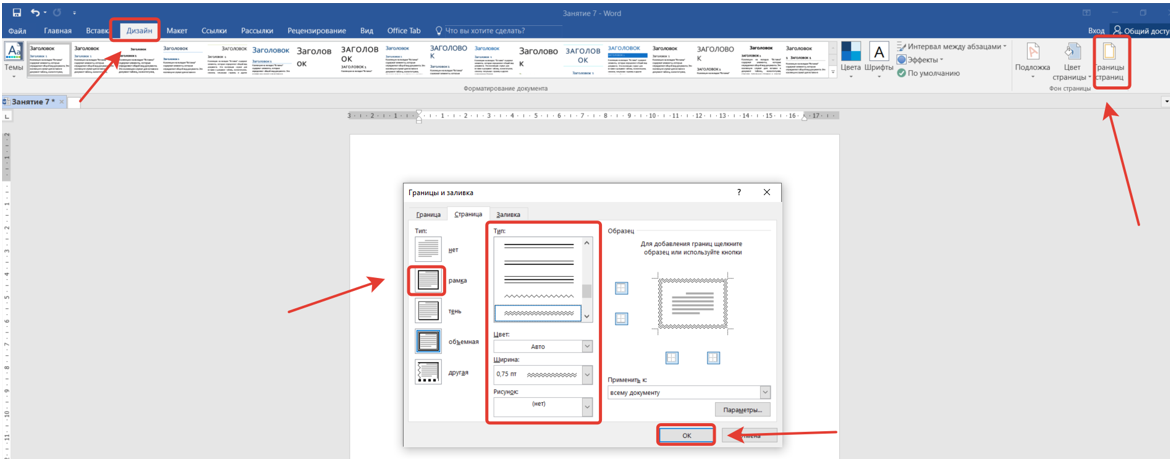1170x460 pixels.
Task: Choose the 'тень' shadow border setting
Action: [428, 311]
